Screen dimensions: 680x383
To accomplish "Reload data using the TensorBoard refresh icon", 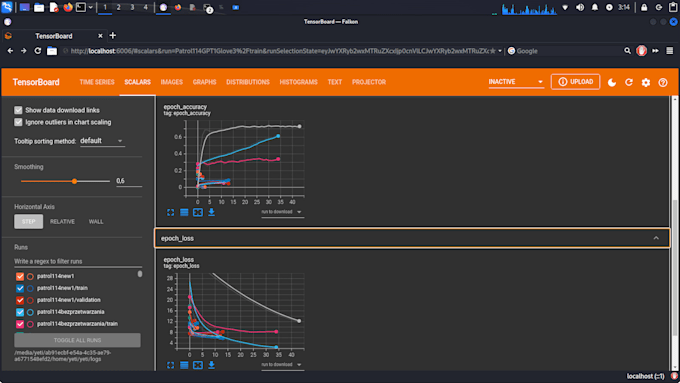I will click(628, 82).
